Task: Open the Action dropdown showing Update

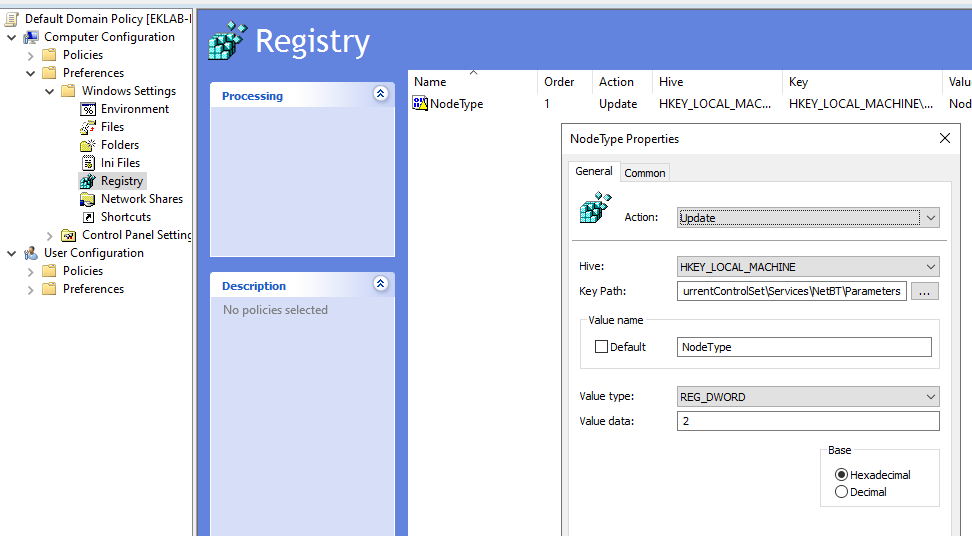Action: click(808, 217)
